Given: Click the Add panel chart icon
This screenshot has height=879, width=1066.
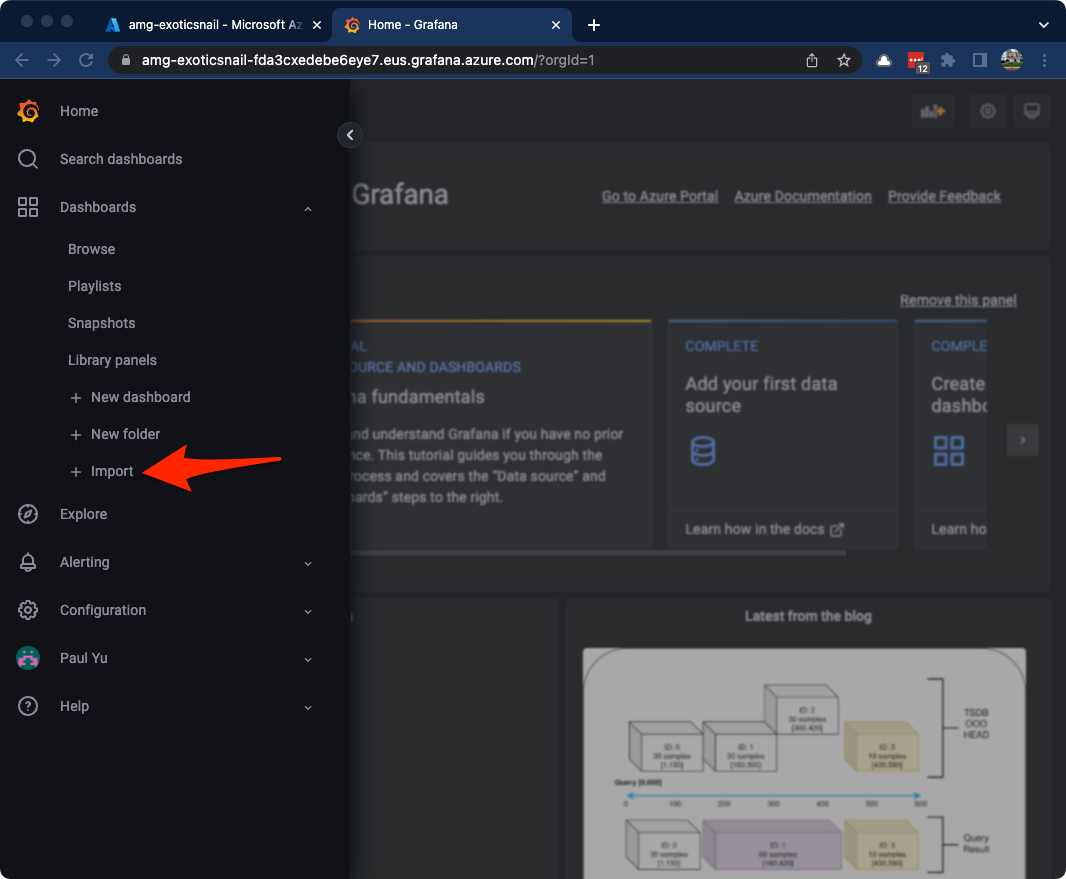Looking at the screenshot, I should (932, 111).
